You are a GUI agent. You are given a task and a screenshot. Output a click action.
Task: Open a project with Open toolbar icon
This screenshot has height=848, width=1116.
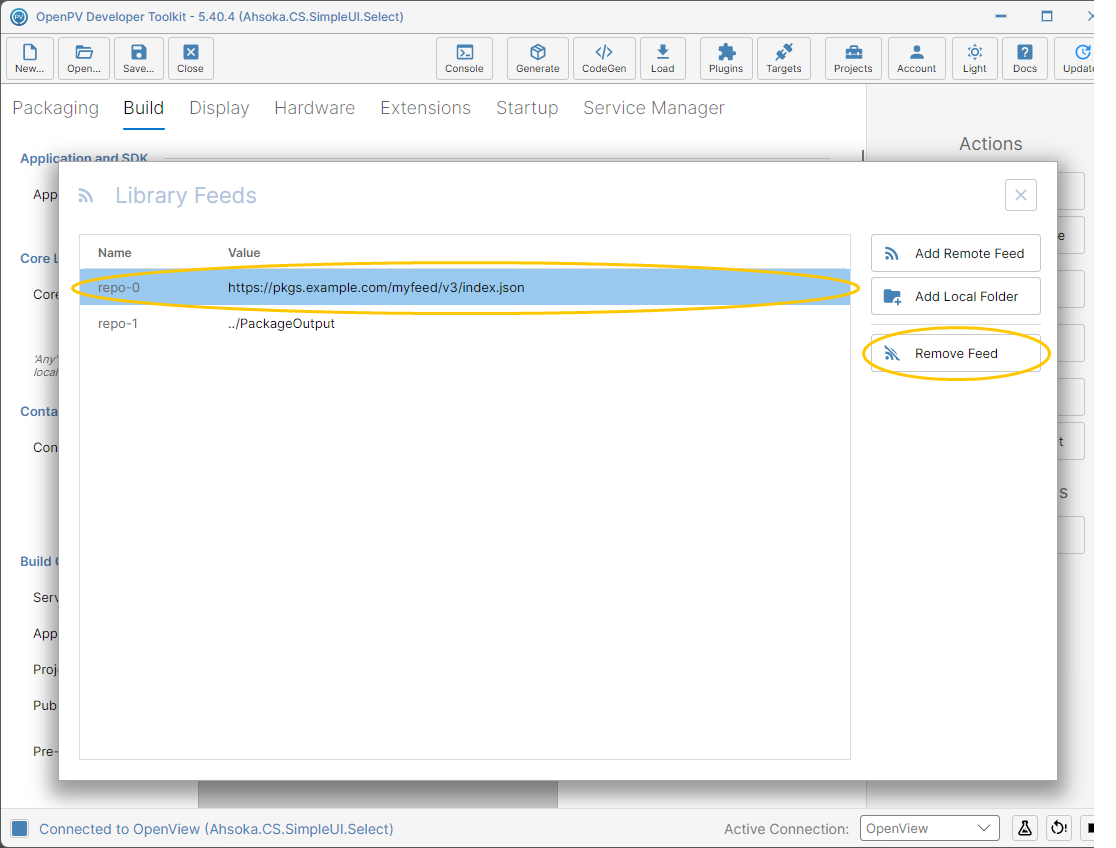click(x=84, y=58)
